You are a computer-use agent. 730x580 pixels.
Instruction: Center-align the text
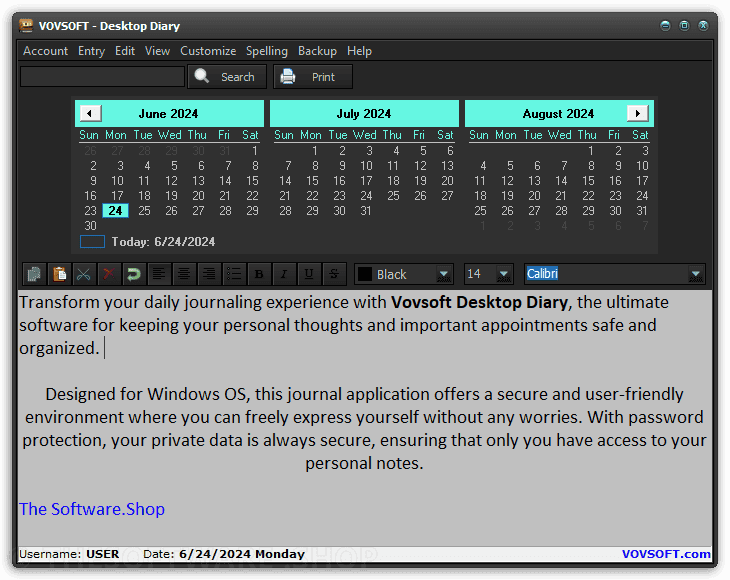(184, 274)
